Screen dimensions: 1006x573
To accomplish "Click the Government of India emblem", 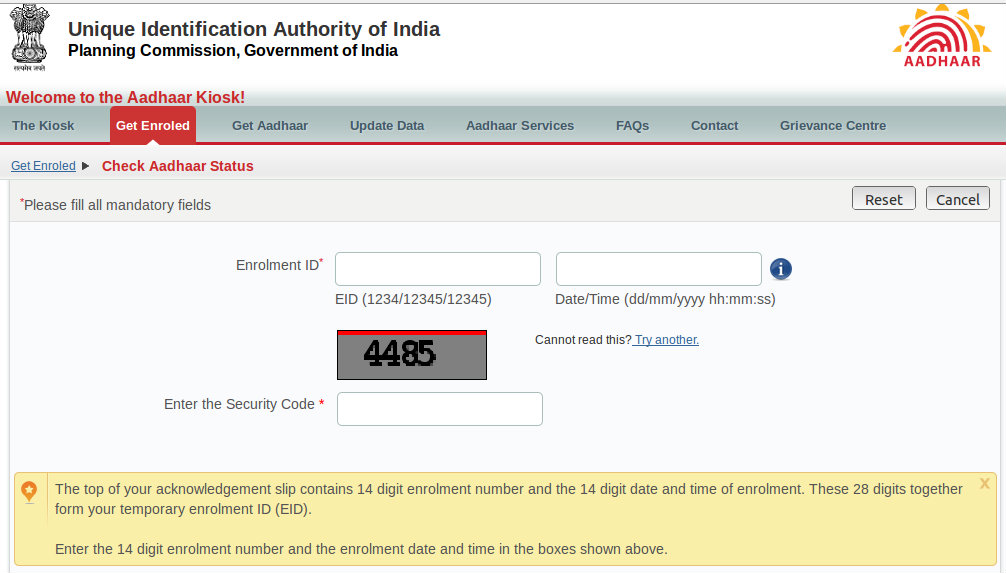I will point(30,38).
